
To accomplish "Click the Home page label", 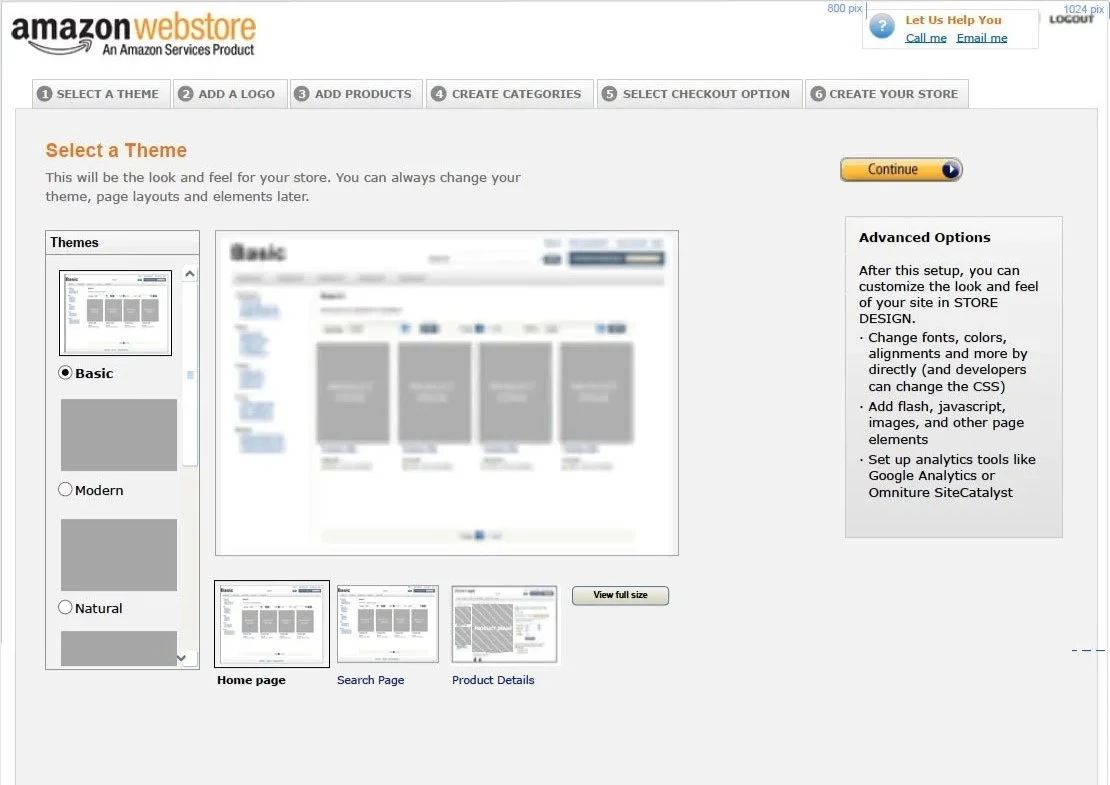I will [251, 680].
